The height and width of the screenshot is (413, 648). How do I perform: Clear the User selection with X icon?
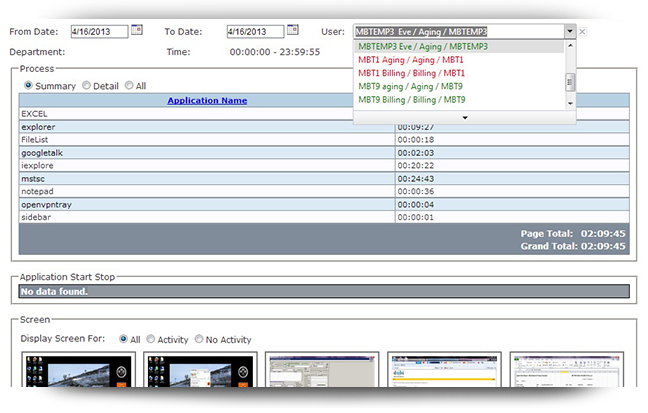582,32
